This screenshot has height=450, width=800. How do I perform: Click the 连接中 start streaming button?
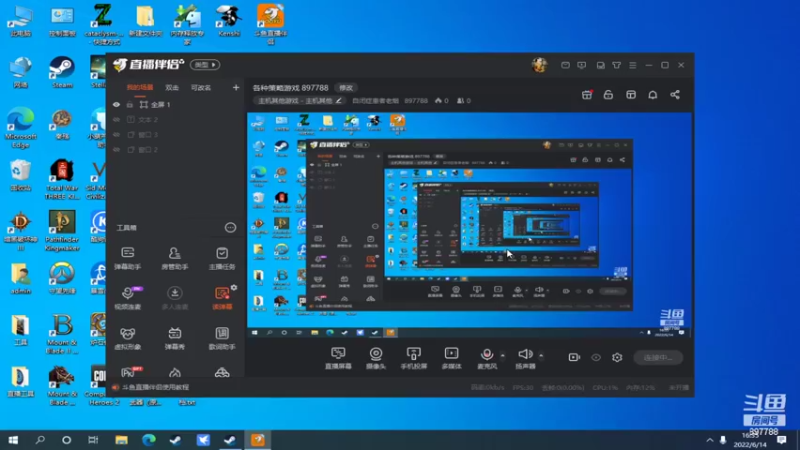[658, 357]
